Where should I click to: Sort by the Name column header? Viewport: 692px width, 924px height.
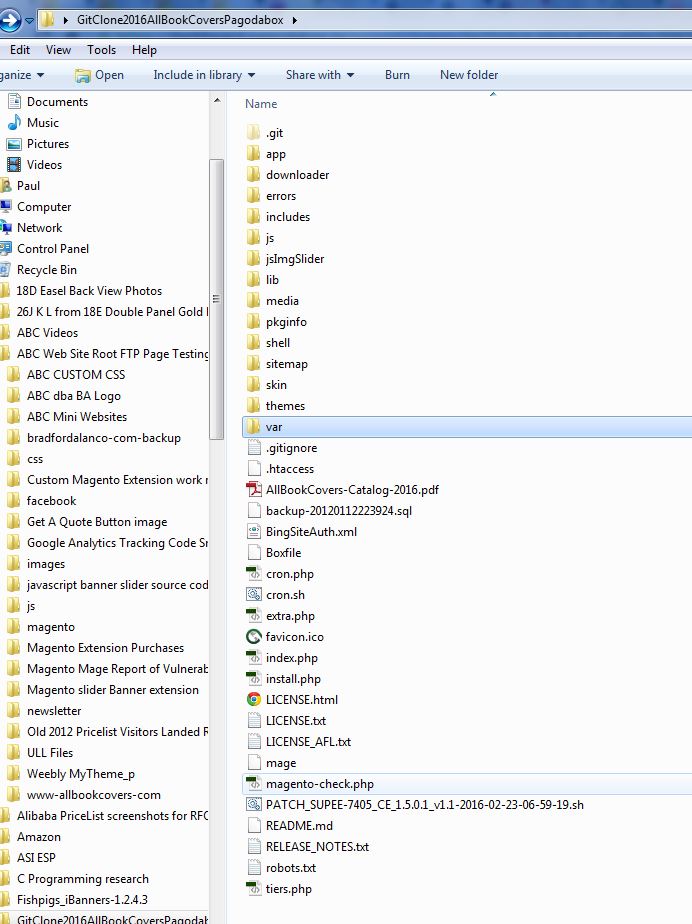261,104
